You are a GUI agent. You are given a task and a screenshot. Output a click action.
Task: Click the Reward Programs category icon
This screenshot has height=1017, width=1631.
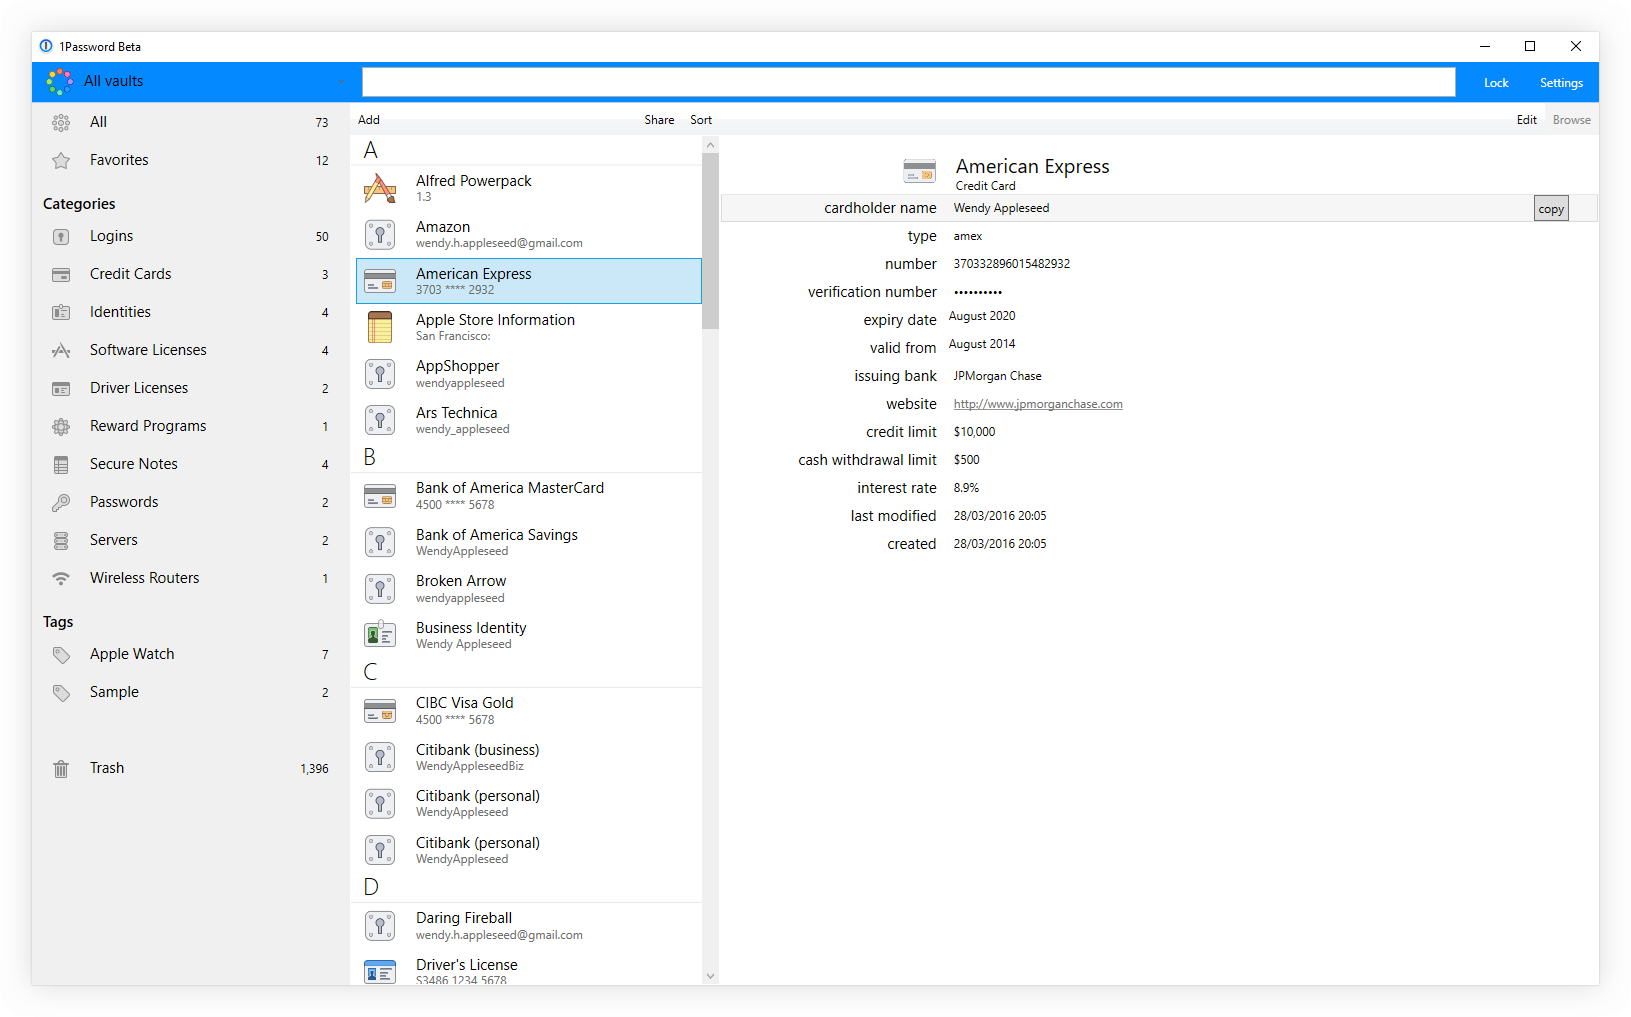coord(61,427)
